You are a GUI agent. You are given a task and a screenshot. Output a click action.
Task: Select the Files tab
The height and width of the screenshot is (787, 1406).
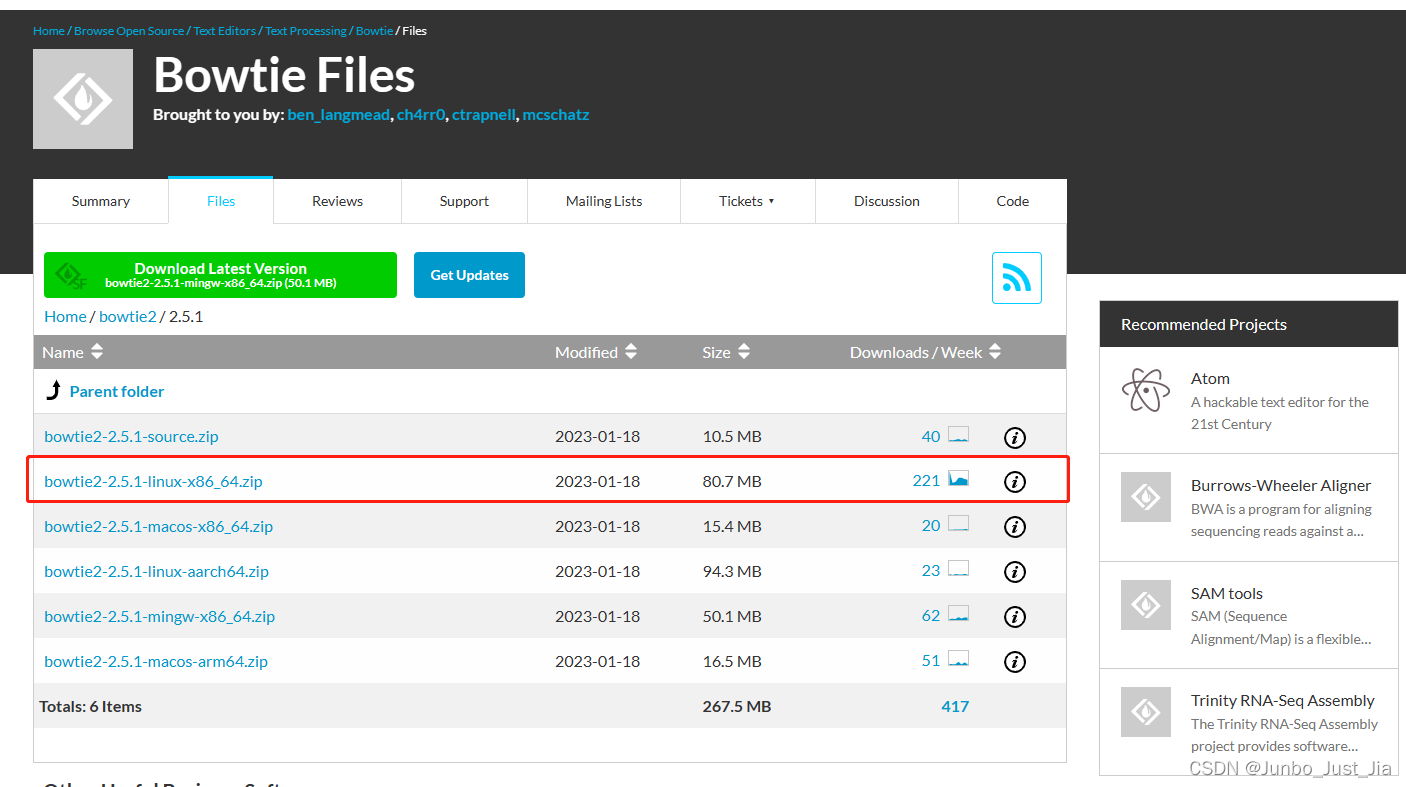coord(221,200)
